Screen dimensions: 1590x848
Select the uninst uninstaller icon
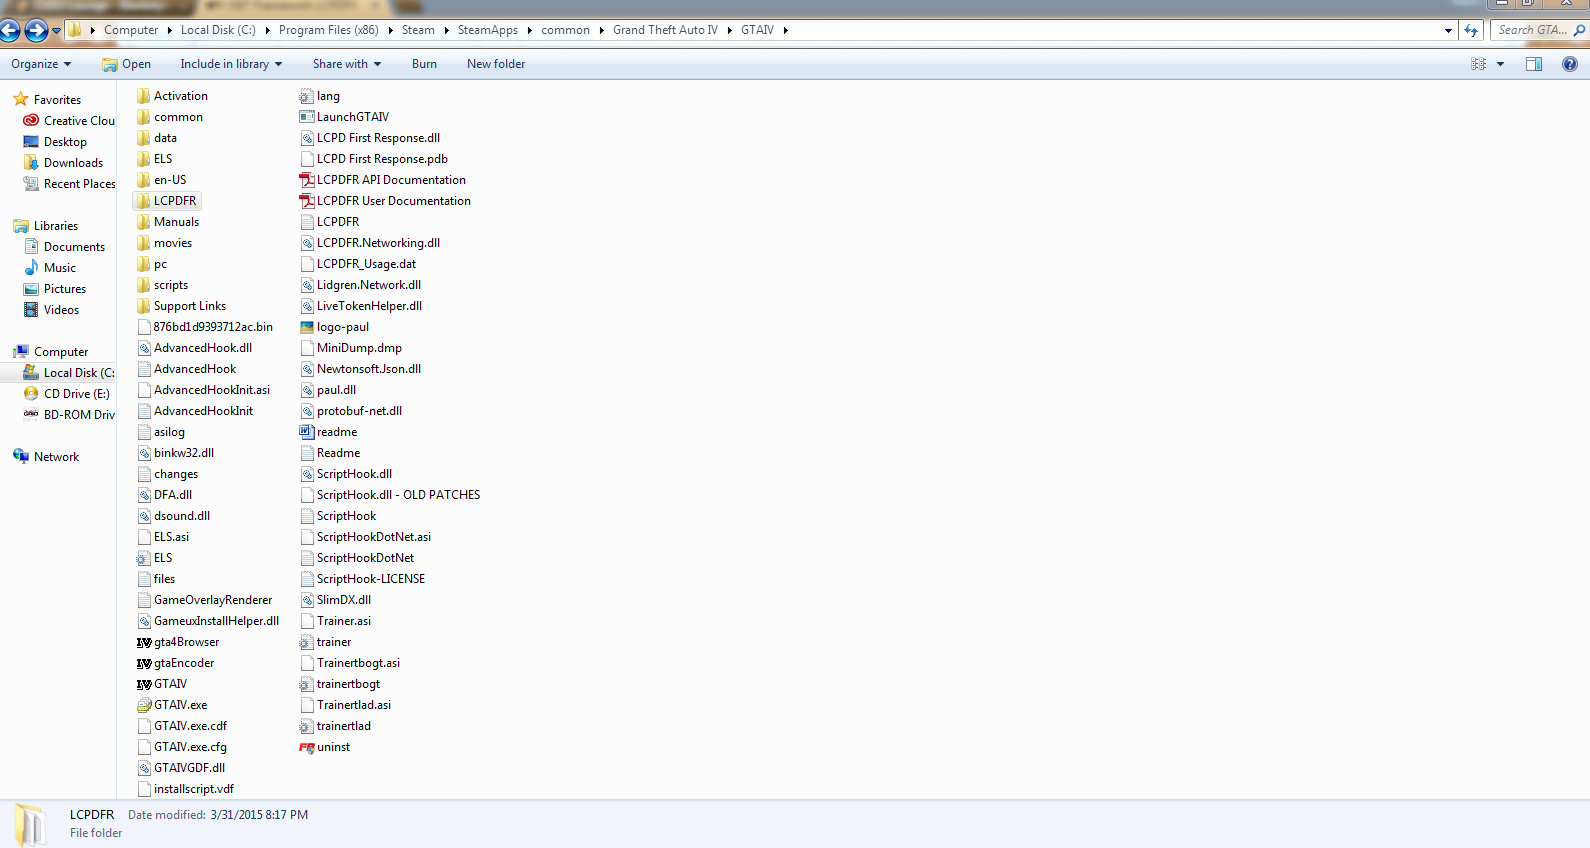click(x=307, y=747)
